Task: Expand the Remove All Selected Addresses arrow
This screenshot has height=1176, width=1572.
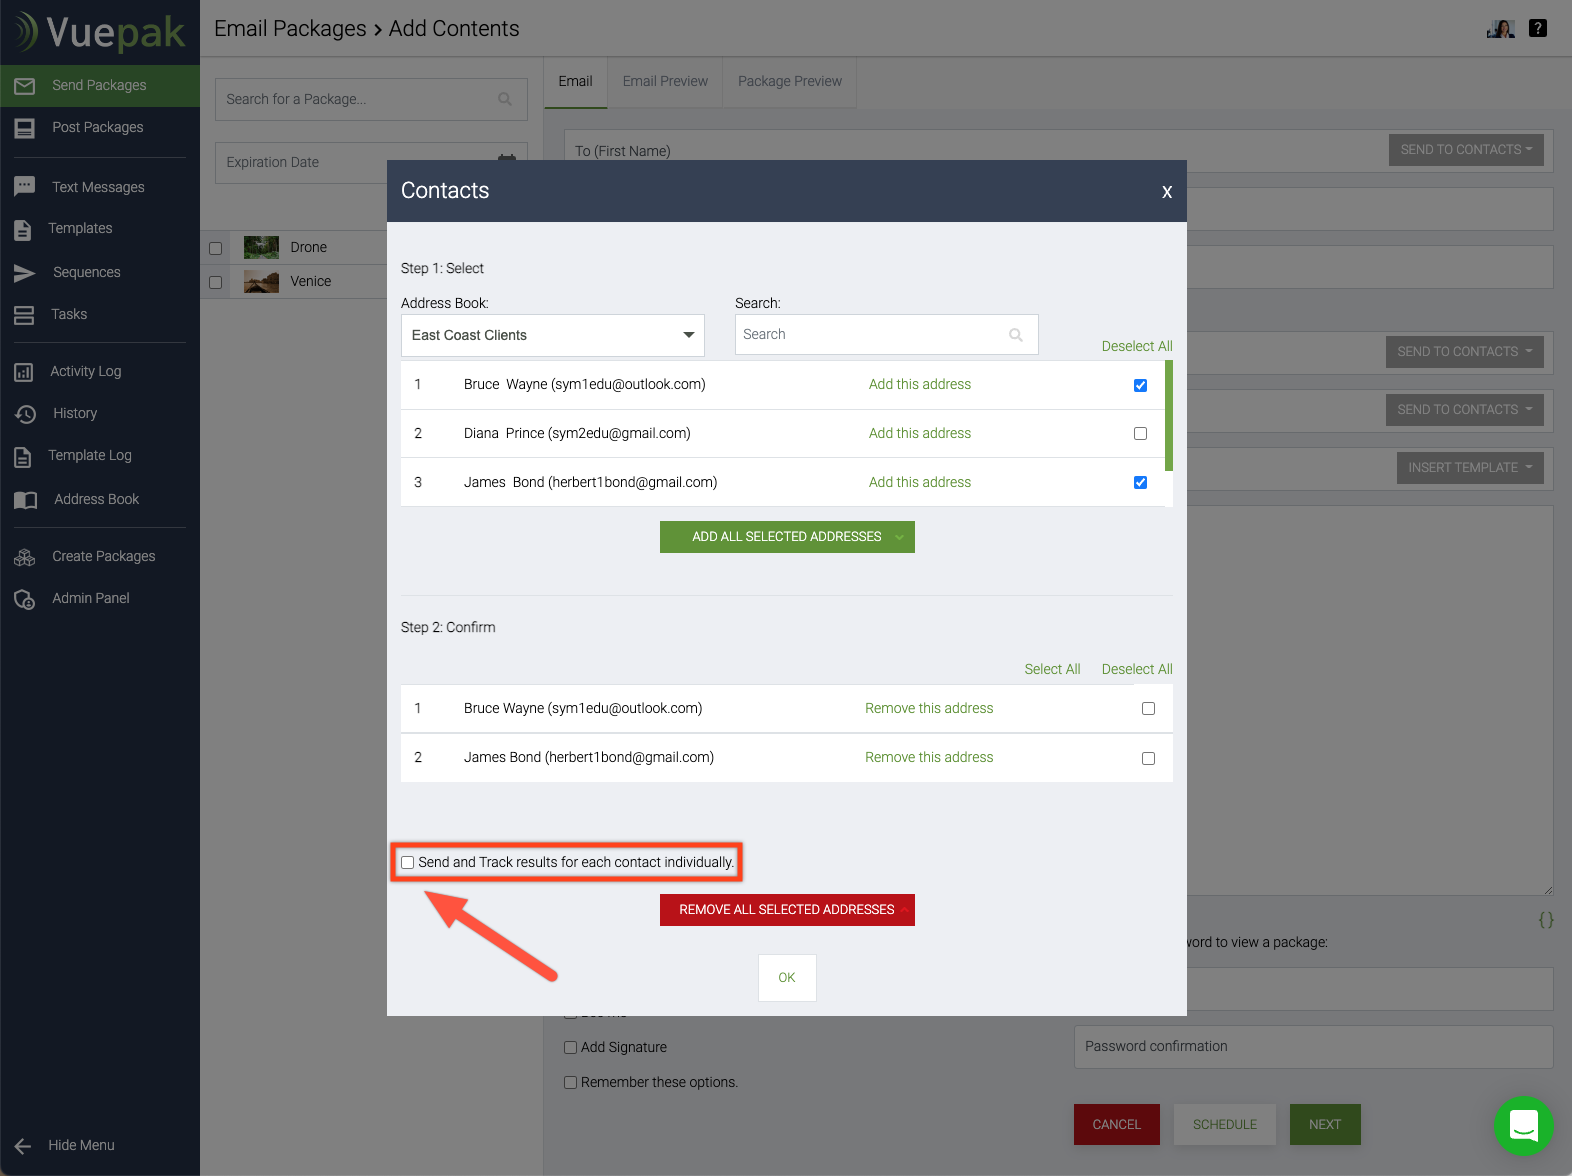Action: pos(904,910)
